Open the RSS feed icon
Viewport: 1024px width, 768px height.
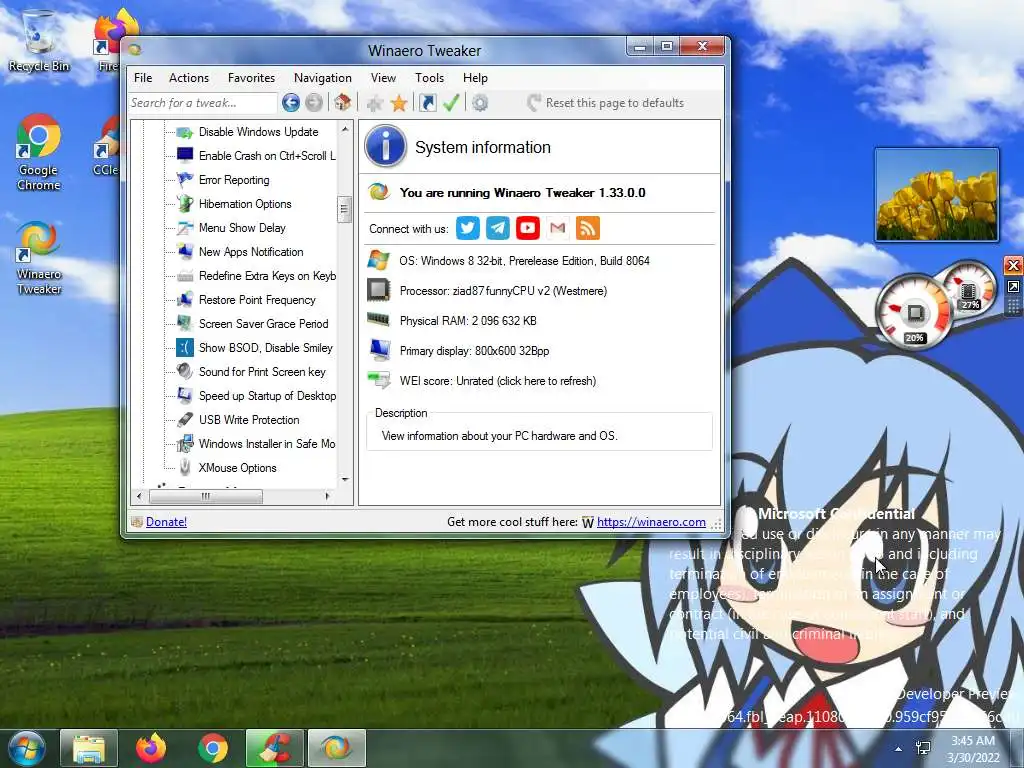tap(588, 228)
